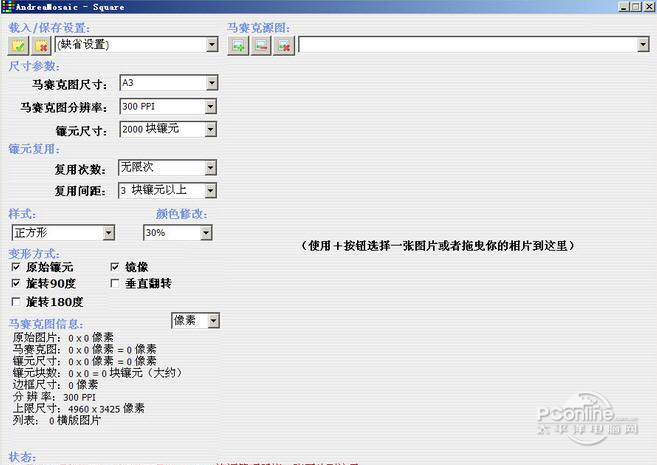Open the 马赛克图尺寸 A3 dropdown

coord(212,83)
